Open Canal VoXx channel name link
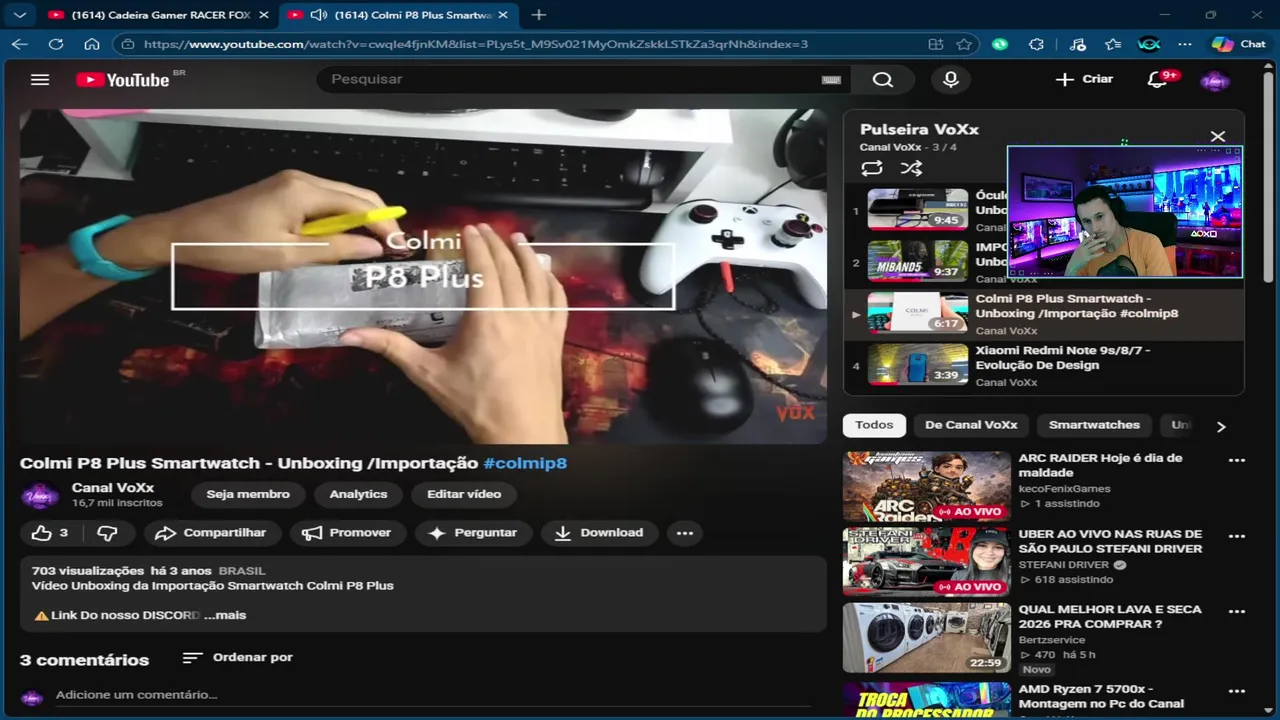 point(113,488)
